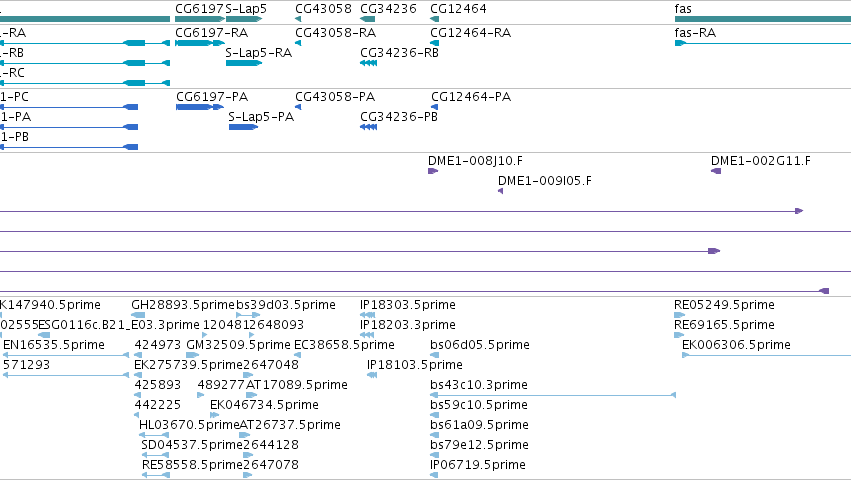Select the CG43058-RA transcript arrow

pos(298,43)
